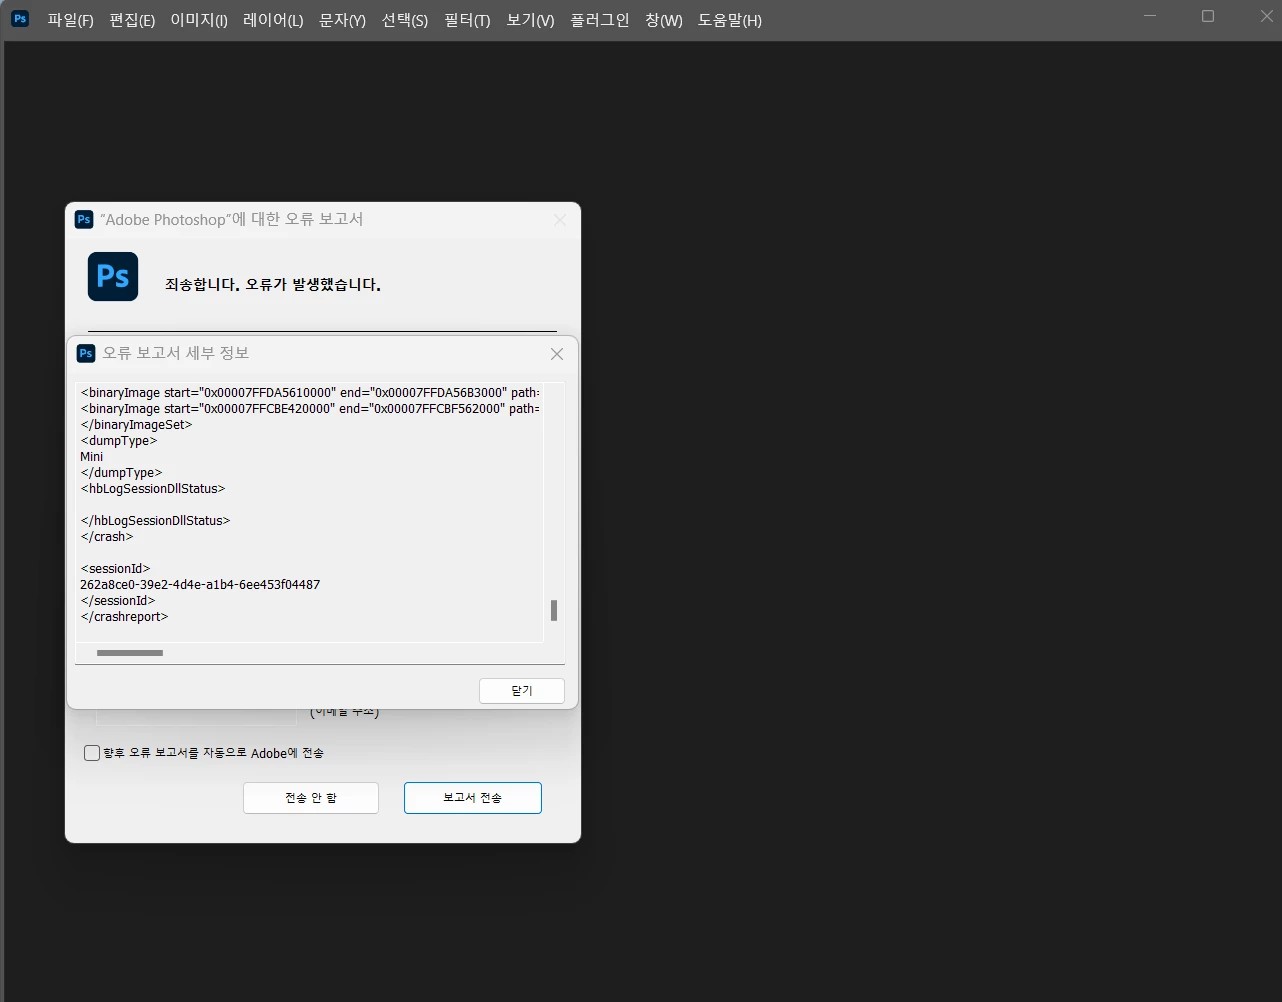
Task: Open the 필터(T) menu
Action: 467,20
